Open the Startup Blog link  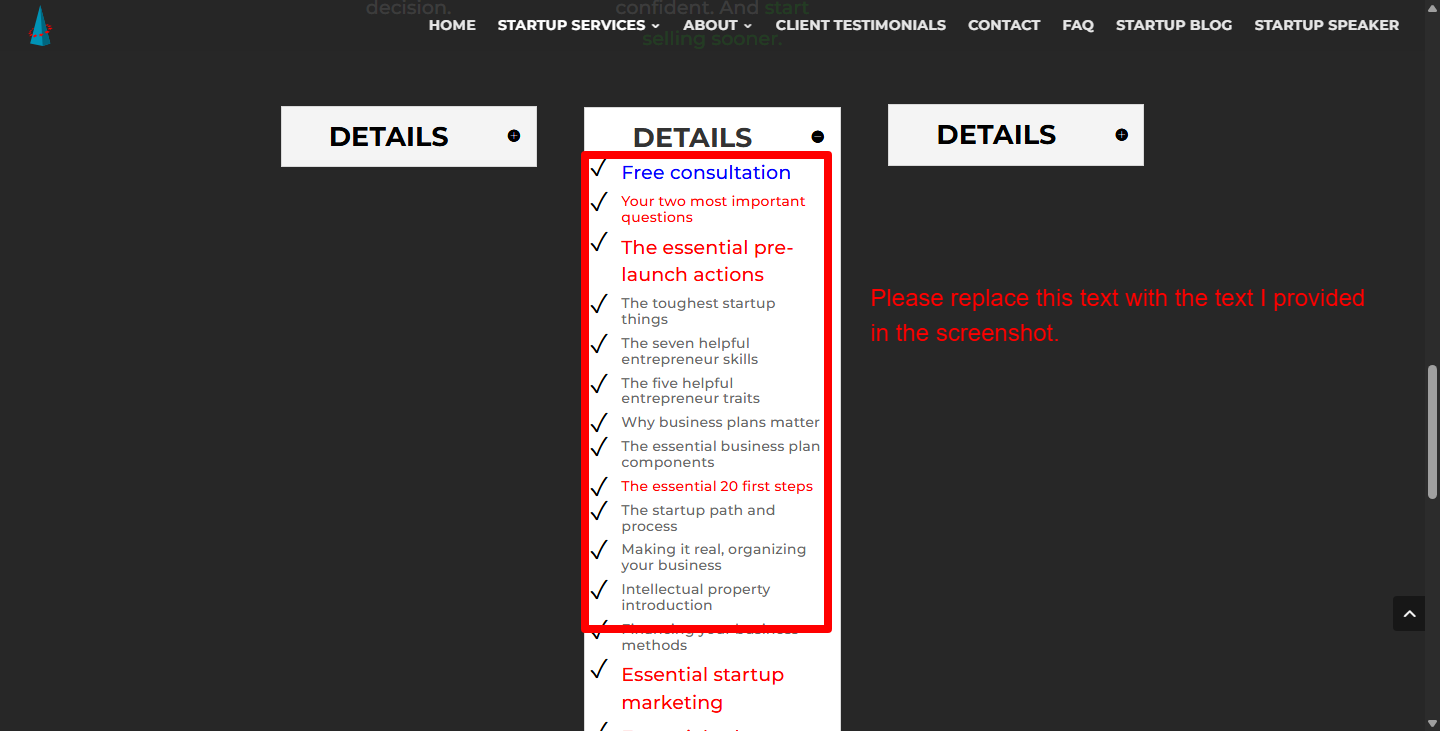1174,25
